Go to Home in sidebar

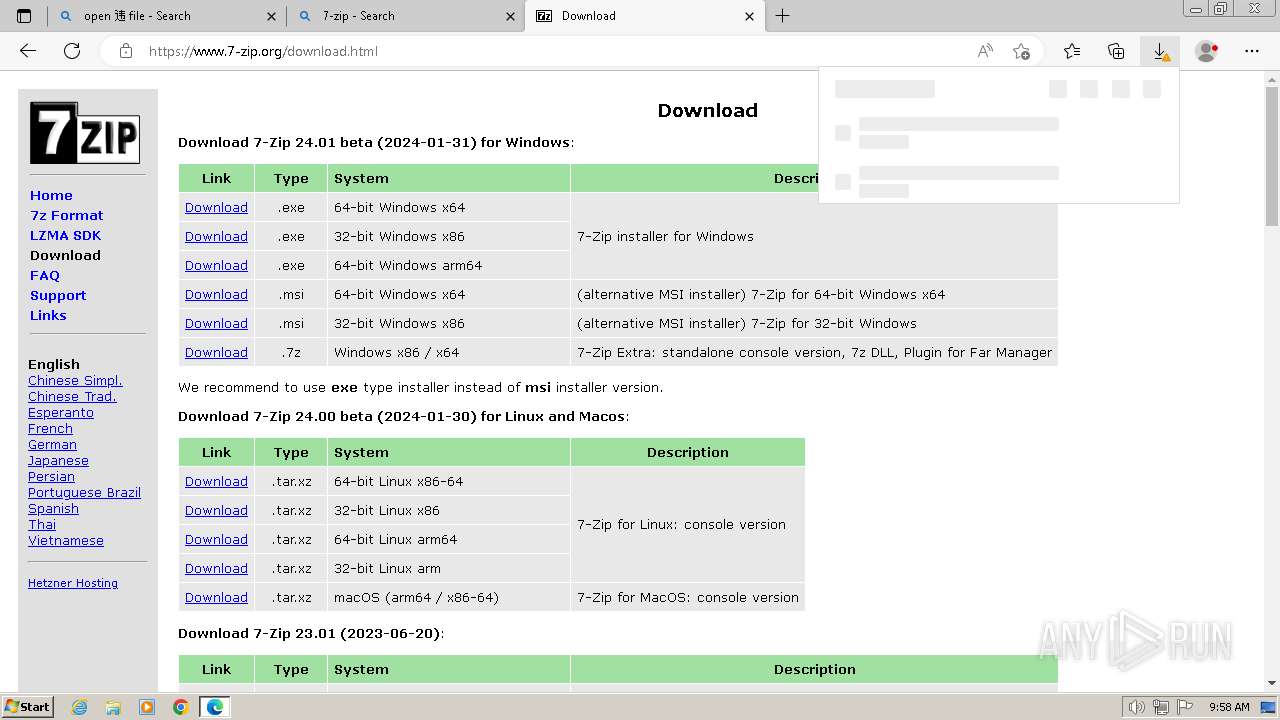51,195
